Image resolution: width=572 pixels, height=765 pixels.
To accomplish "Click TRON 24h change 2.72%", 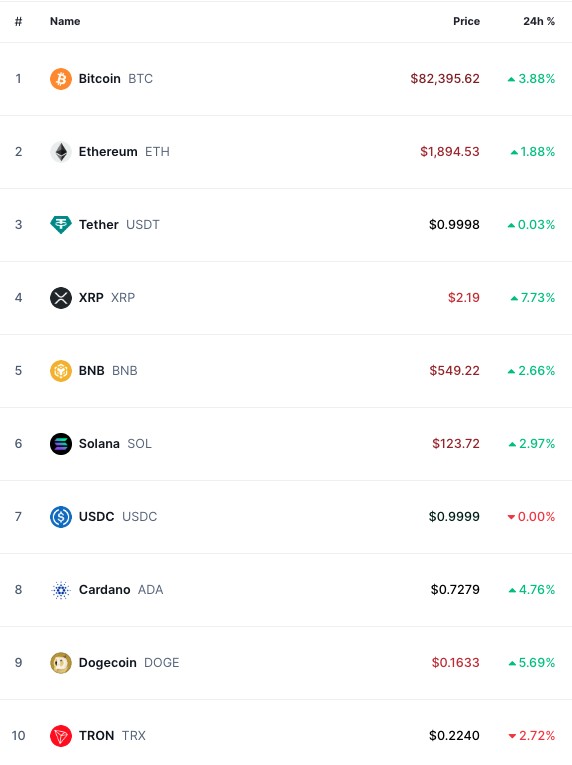I will point(531,736).
